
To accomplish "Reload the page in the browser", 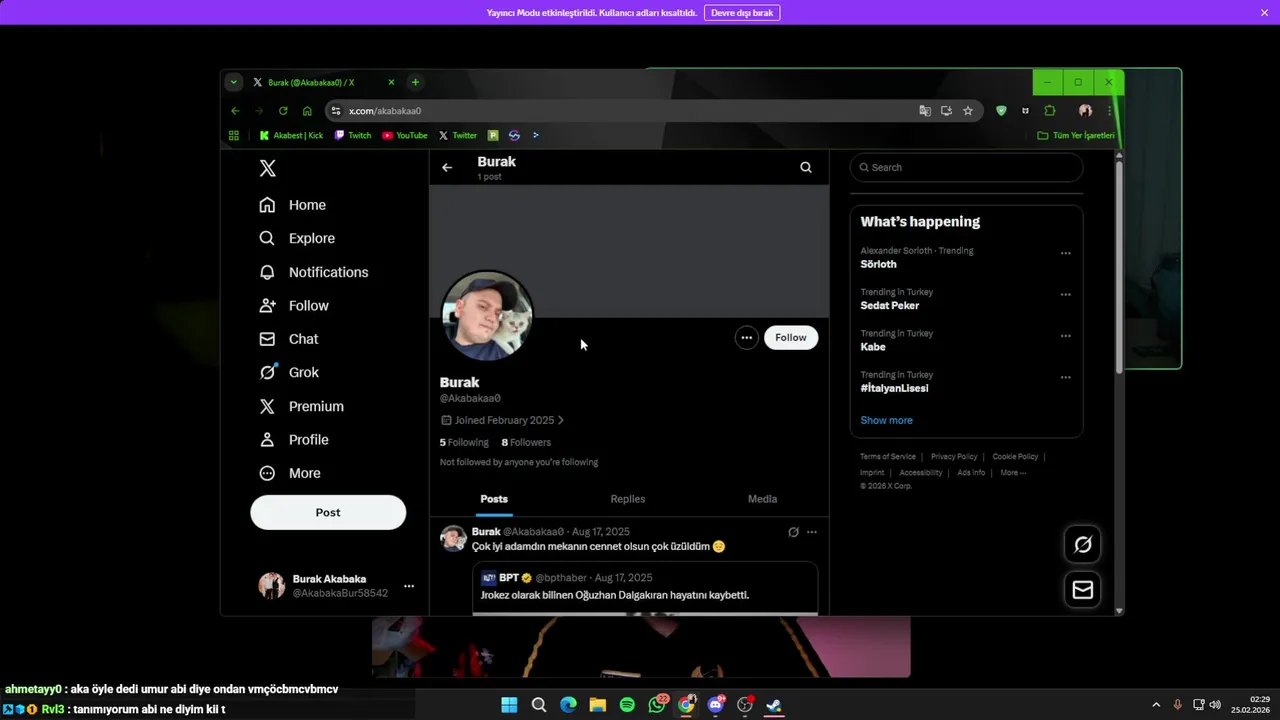I will (x=283, y=111).
